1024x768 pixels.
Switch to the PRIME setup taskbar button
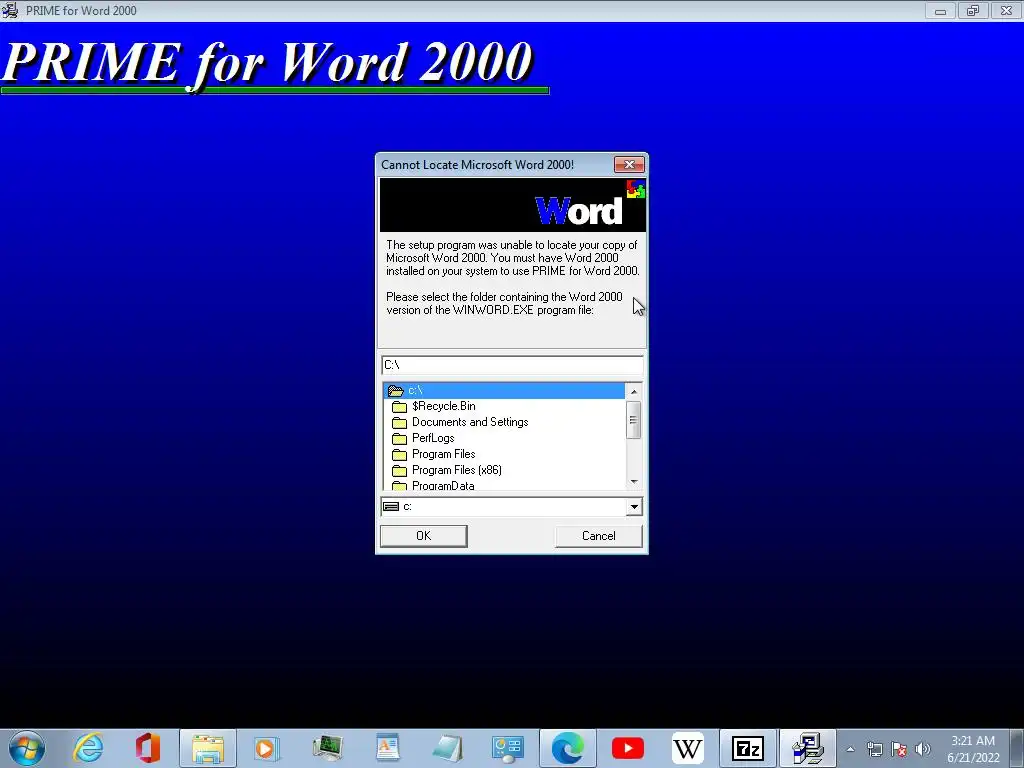(x=808, y=748)
